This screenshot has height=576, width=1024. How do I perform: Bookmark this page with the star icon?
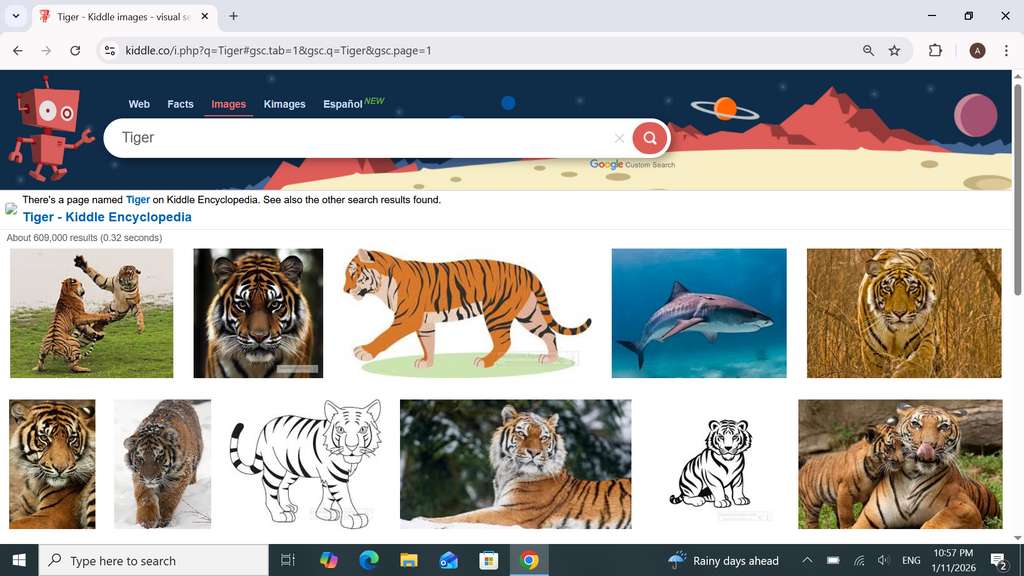click(894, 50)
